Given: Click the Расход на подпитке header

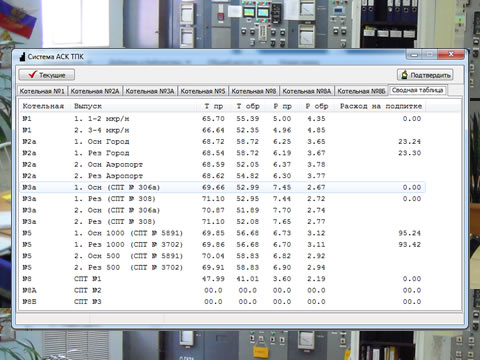Looking at the screenshot, I should click(x=381, y=106).
